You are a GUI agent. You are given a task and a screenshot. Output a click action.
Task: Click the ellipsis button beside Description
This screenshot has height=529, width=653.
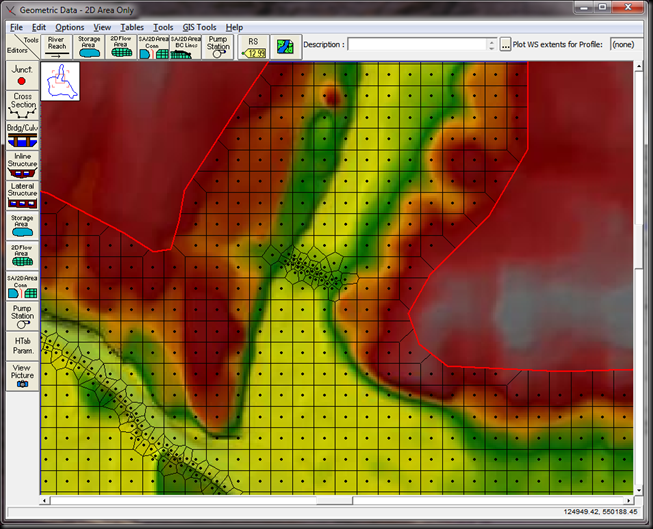point(505,45)
